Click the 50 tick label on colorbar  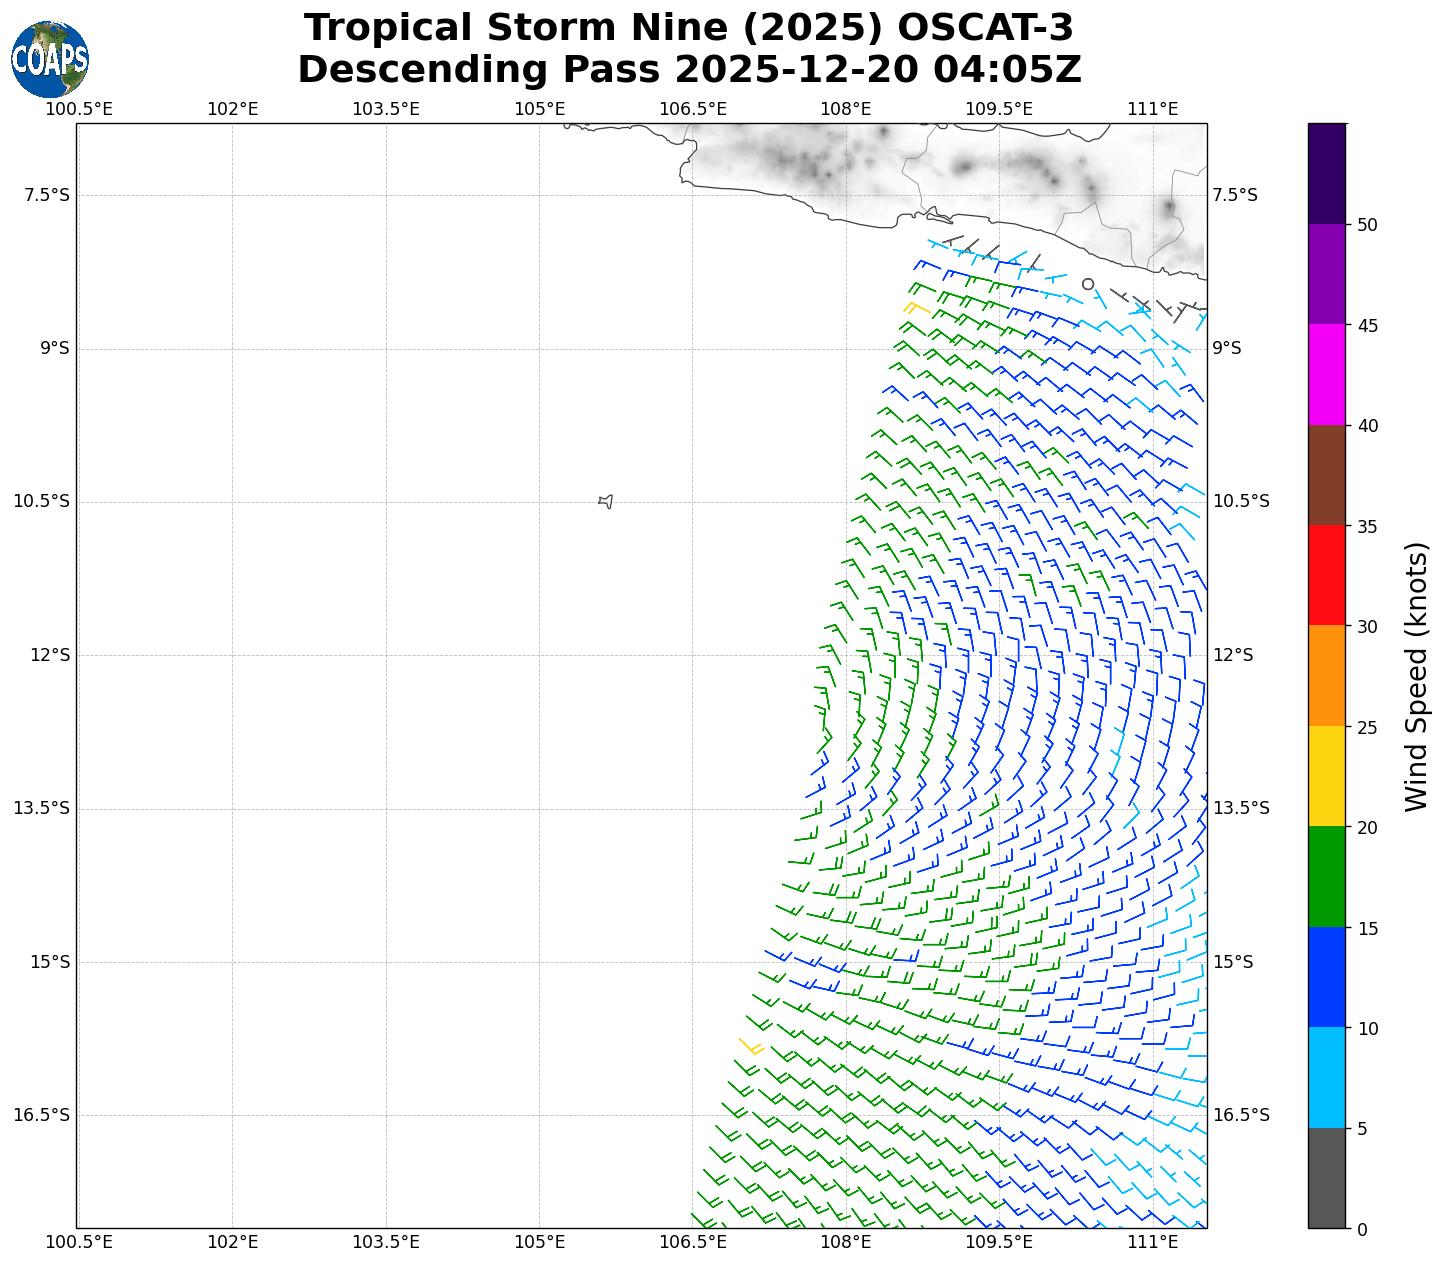1367,225
